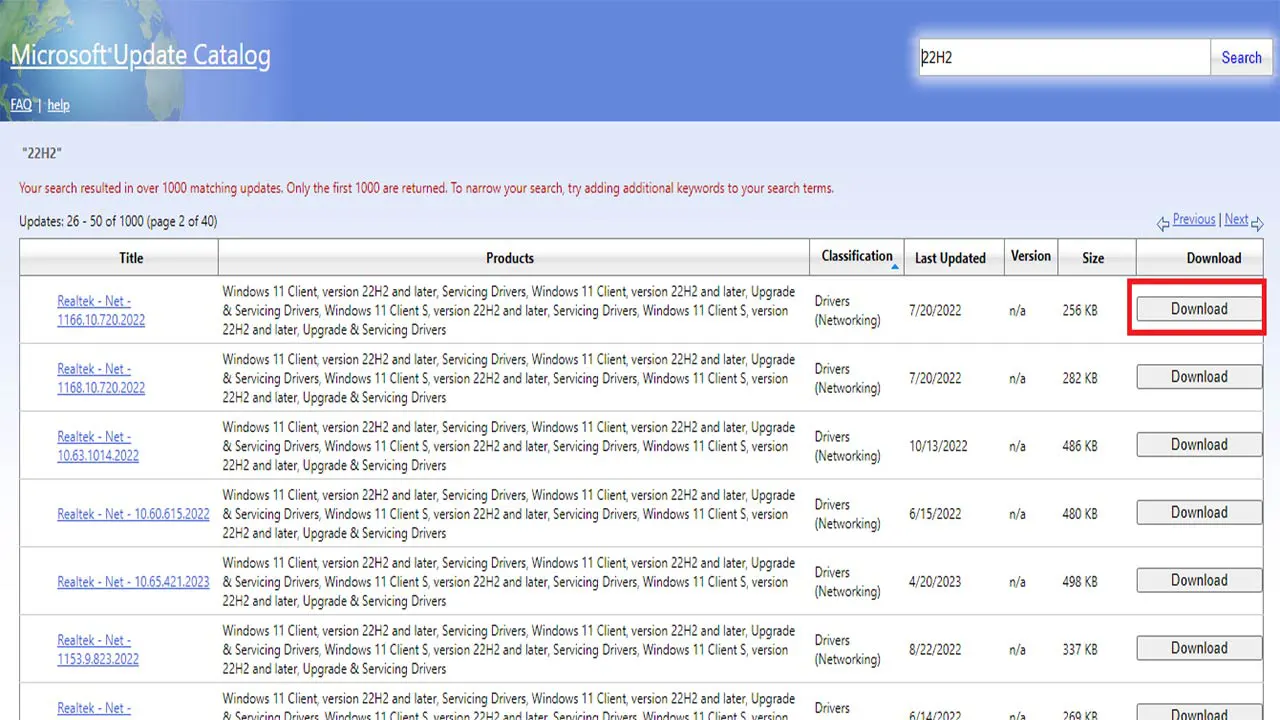The image size is (1280, 720).
Task: Click the Classification sort arrow indicator
Action: click(x=895, y=267)
